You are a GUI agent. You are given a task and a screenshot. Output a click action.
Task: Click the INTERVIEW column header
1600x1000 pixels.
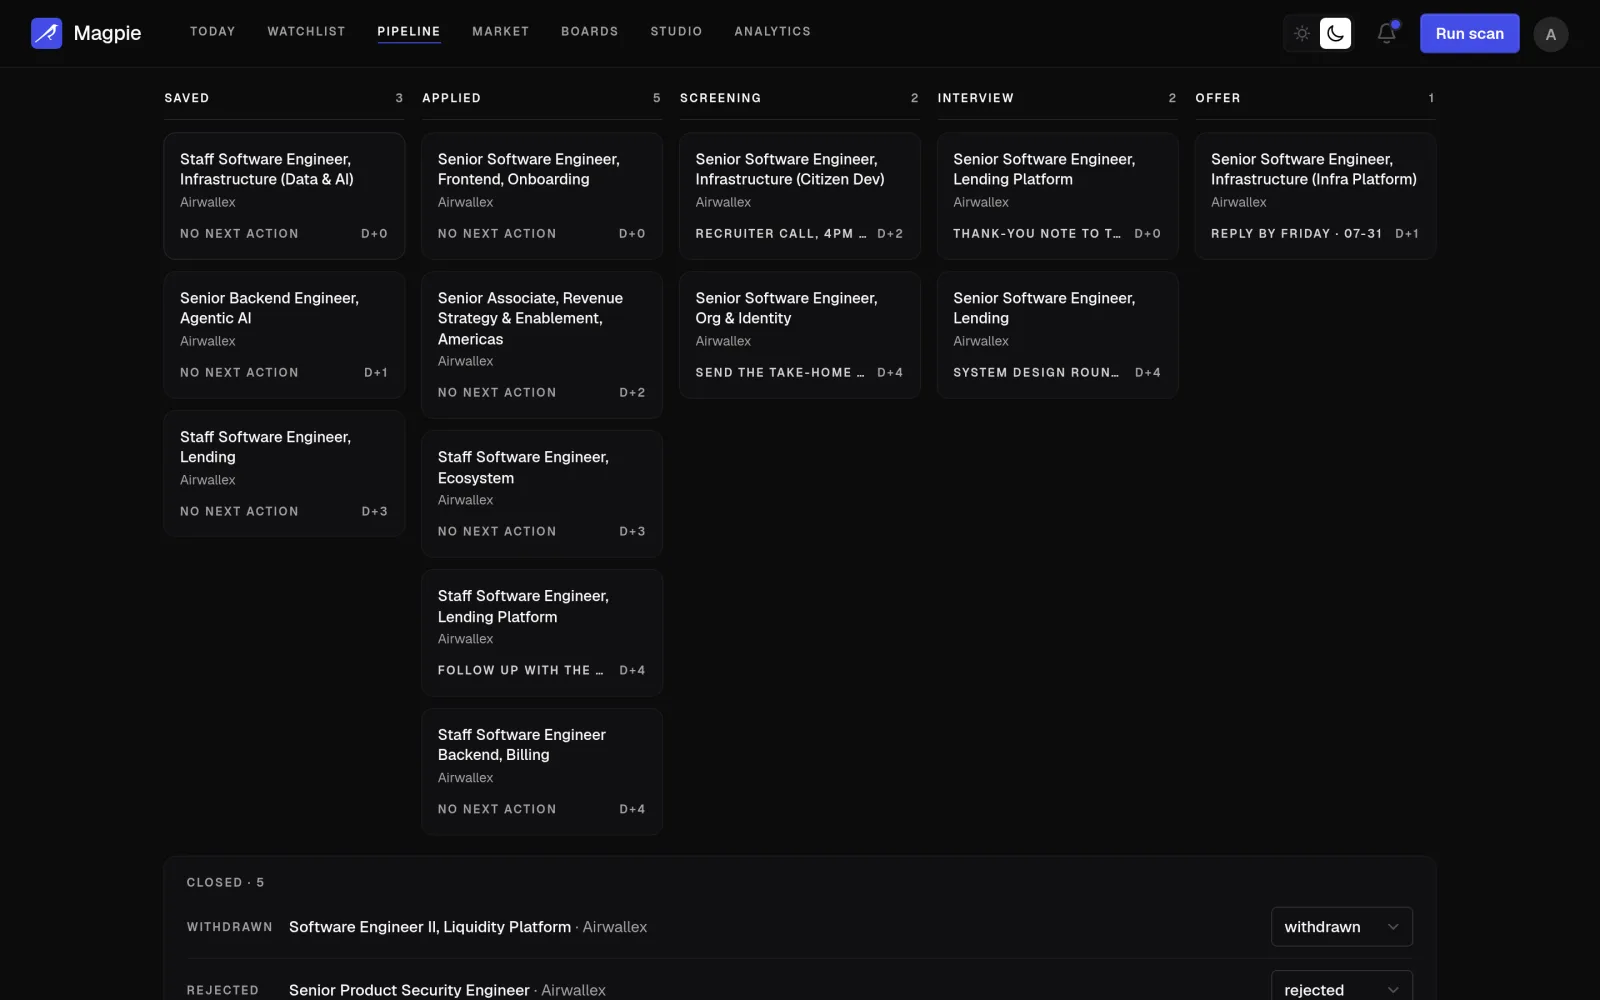(975, 98)
